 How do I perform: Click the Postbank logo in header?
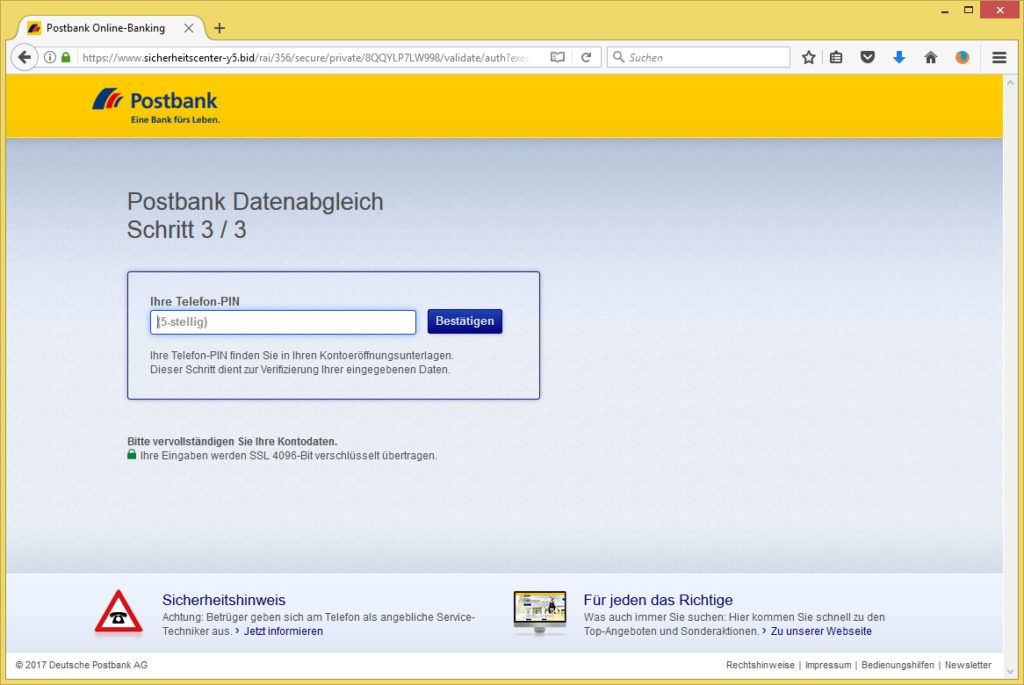tap(155, 106)
